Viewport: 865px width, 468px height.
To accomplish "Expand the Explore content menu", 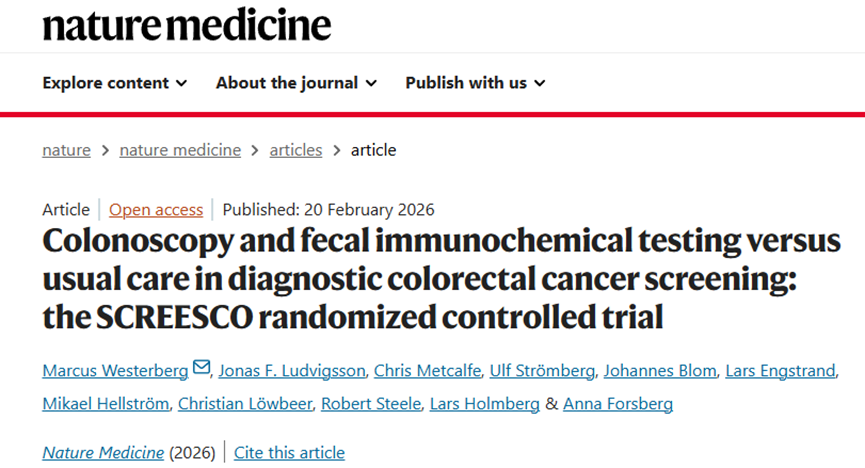I will point(114,83).
